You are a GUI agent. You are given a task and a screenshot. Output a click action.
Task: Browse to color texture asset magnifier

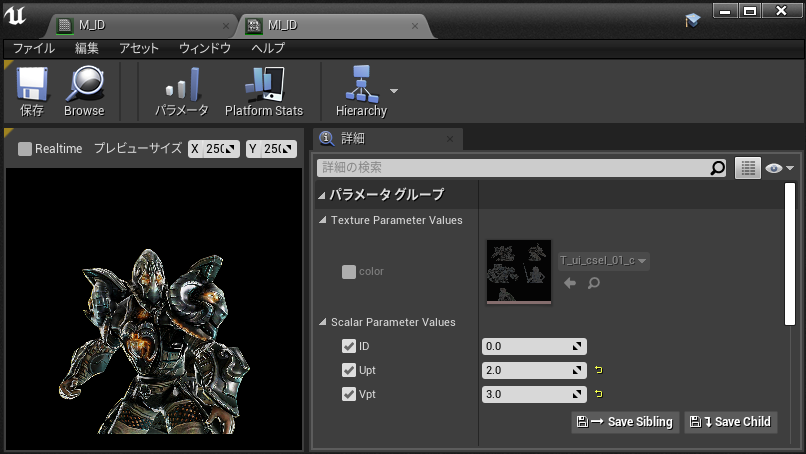[x=594, y=283]
